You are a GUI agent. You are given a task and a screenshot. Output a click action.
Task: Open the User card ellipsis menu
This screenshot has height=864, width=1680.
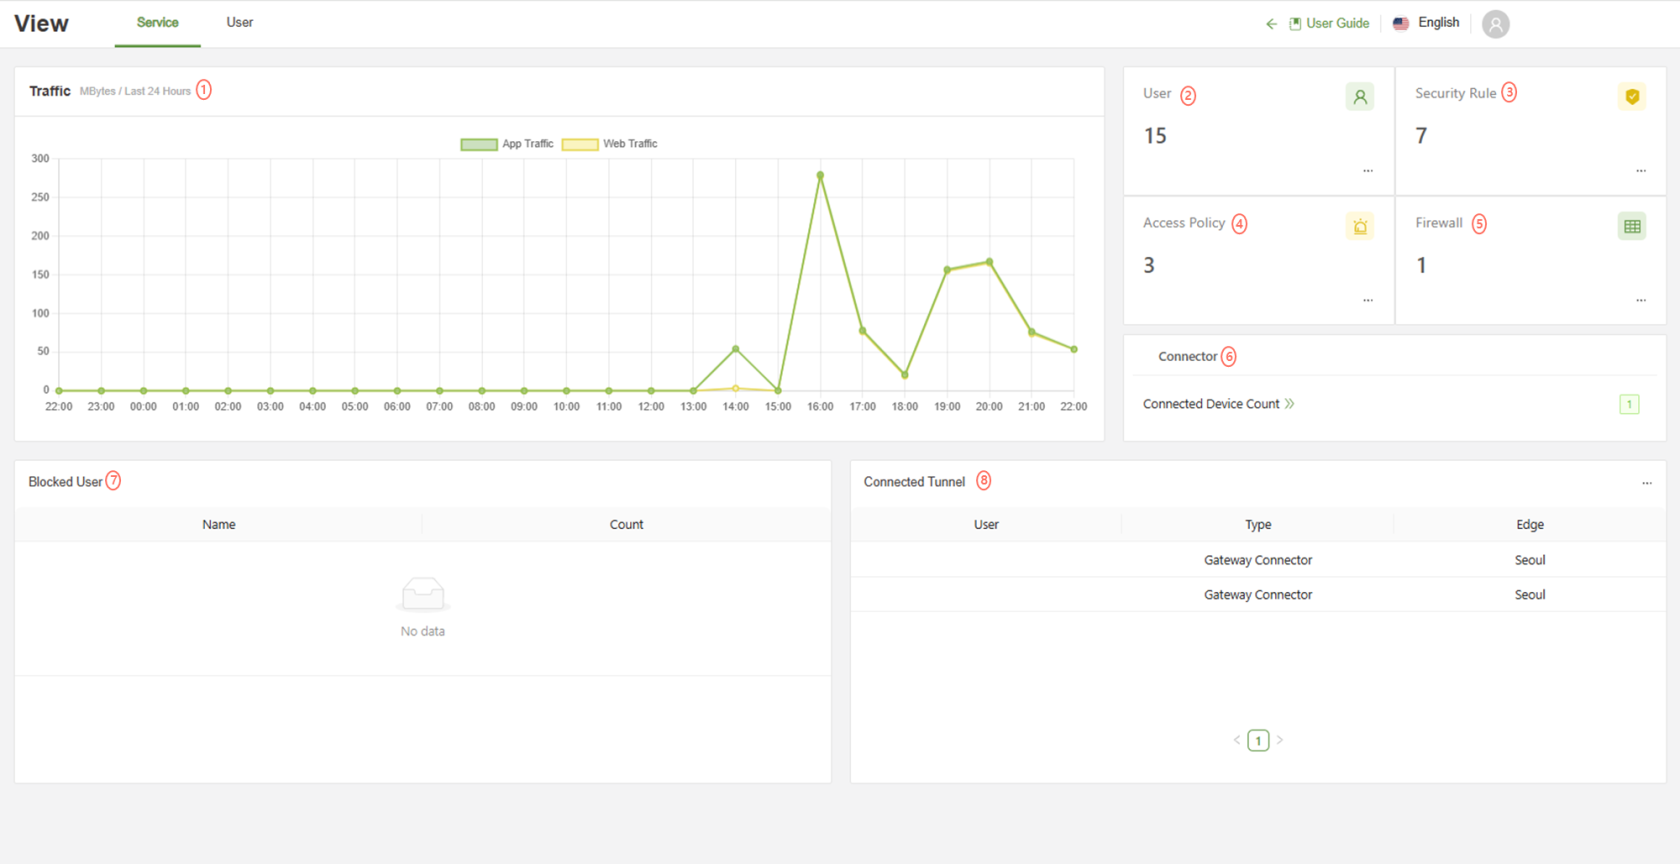pos(1367,171)
